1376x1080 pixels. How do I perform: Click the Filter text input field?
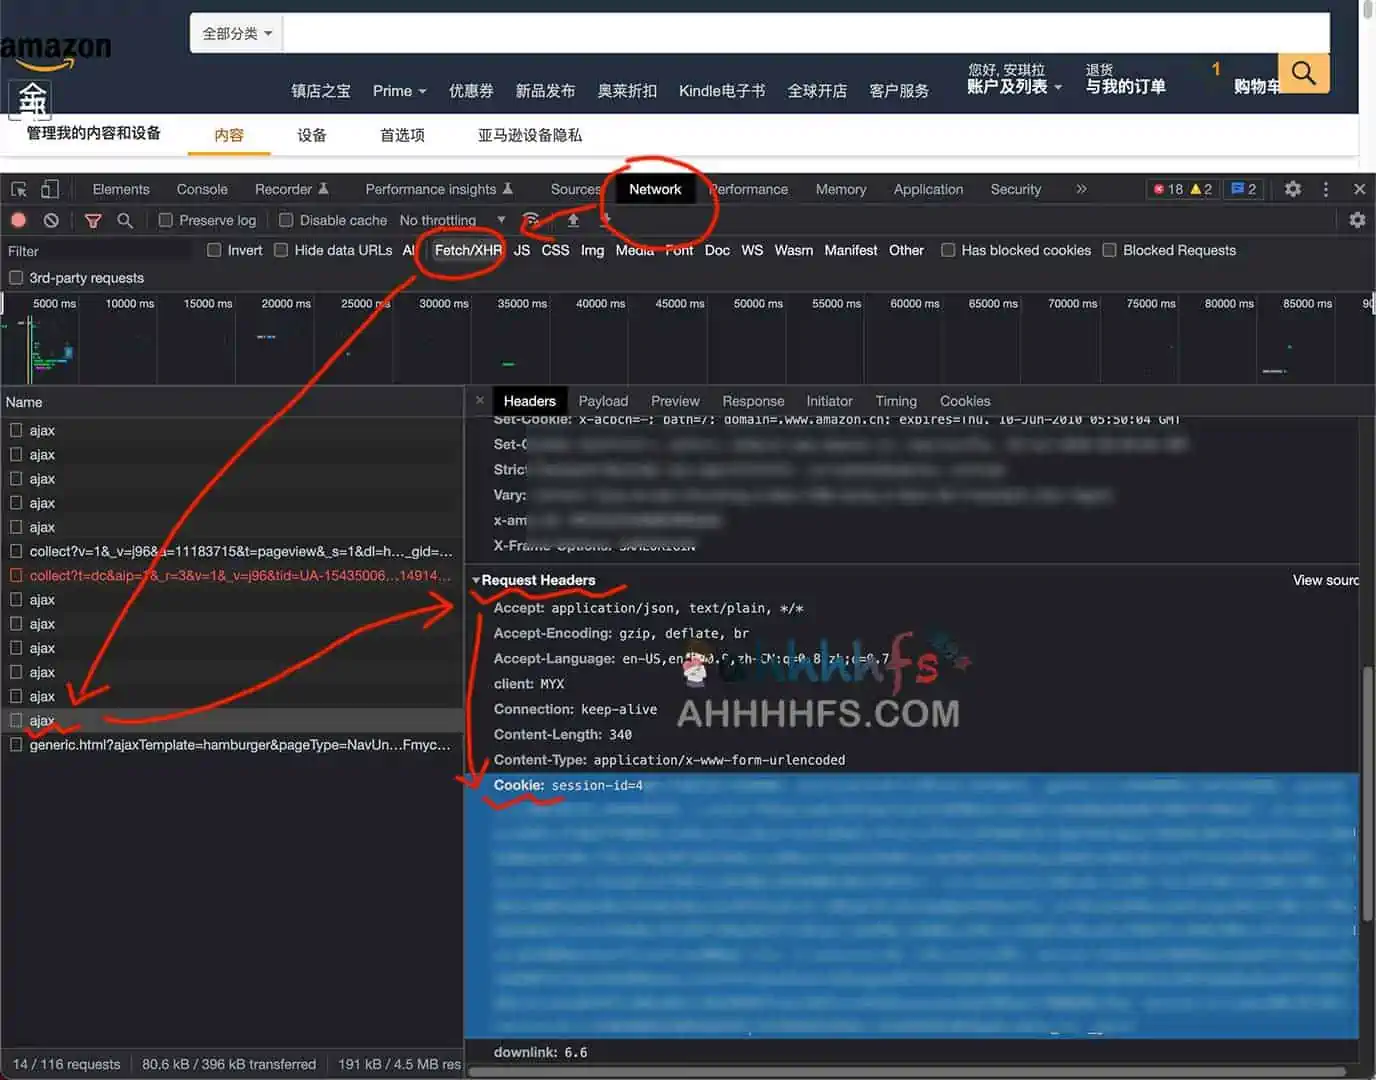[x=100, y=251]
